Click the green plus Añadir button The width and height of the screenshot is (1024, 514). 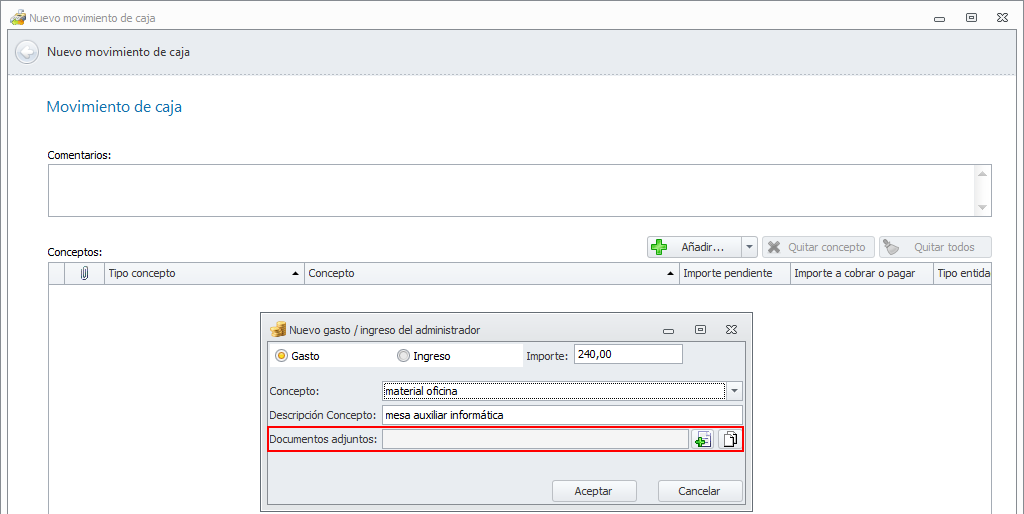pos(693,247)
